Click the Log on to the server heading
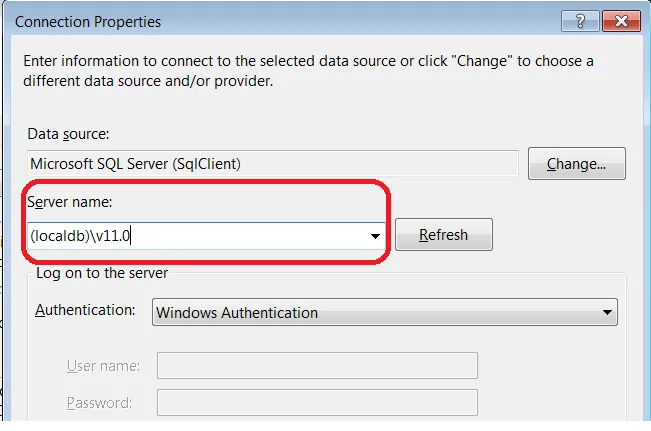651x431 pixels. click(x=102, y=272)
